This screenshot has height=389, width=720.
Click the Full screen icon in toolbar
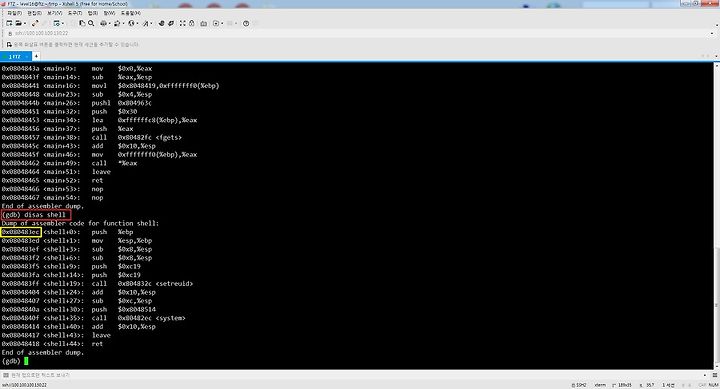(183, 23)
